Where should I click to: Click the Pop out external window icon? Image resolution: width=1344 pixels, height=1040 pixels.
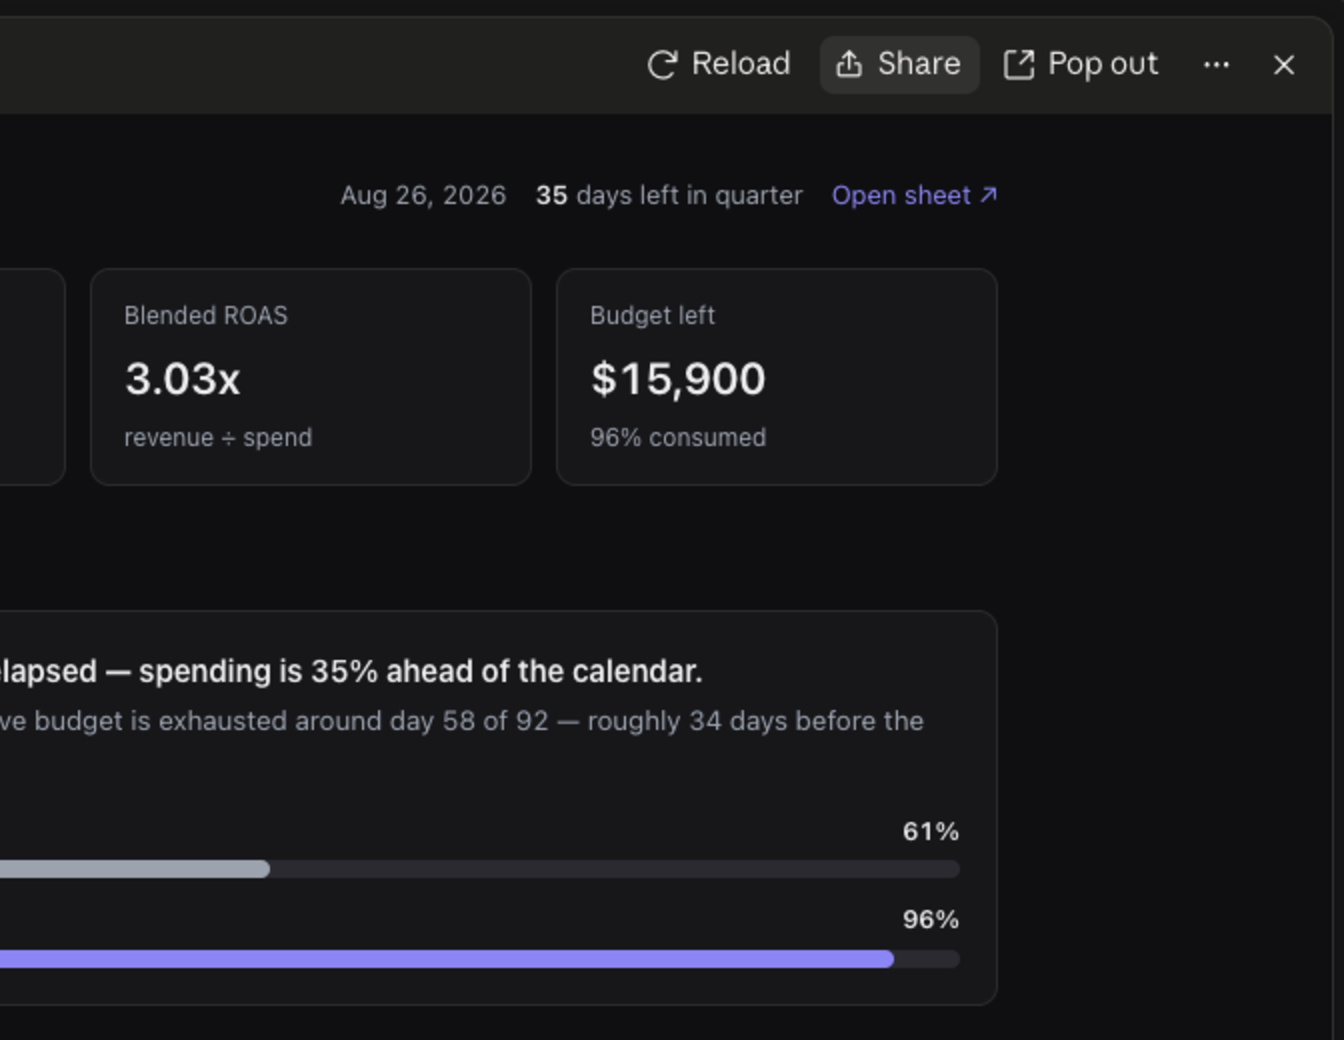click(x=1018, y=65)
